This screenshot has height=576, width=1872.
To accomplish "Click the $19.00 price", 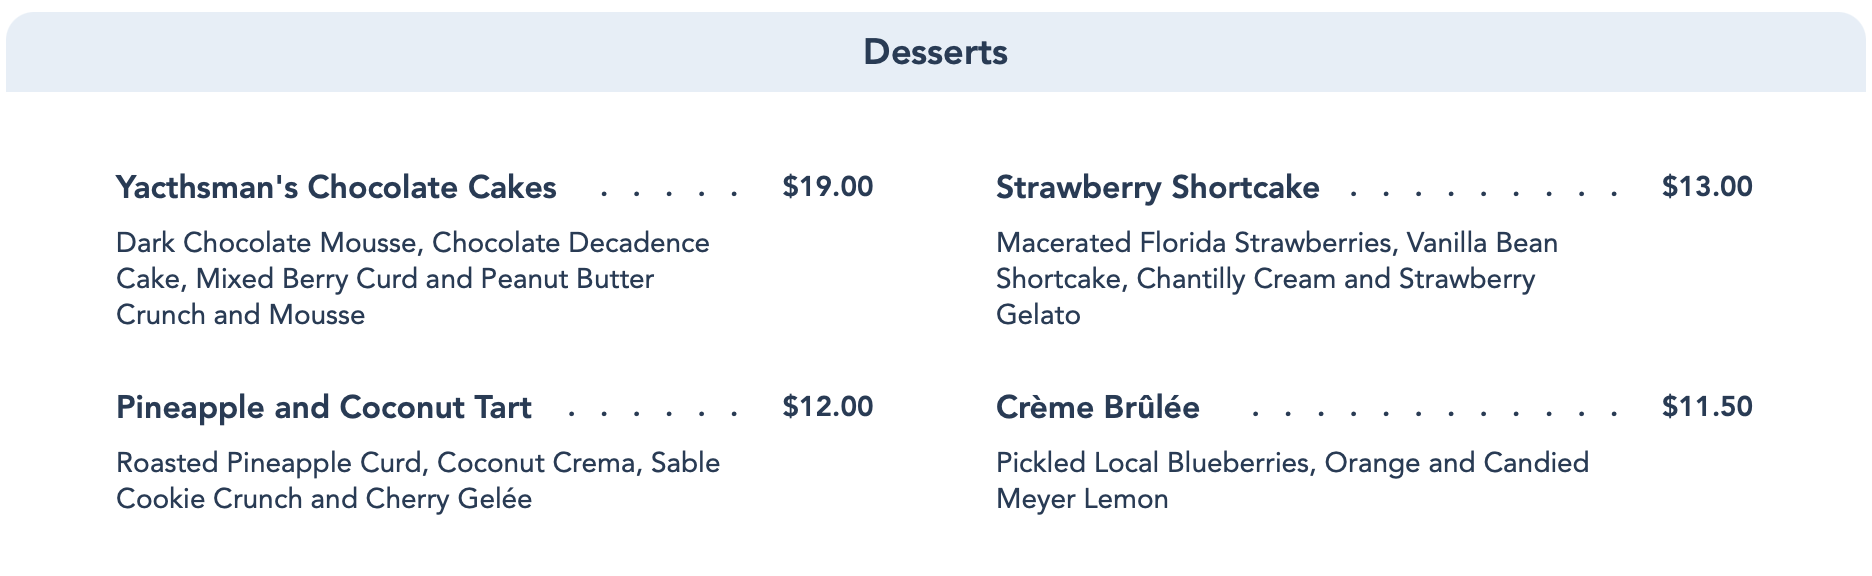I will click(x=828, y=187).
